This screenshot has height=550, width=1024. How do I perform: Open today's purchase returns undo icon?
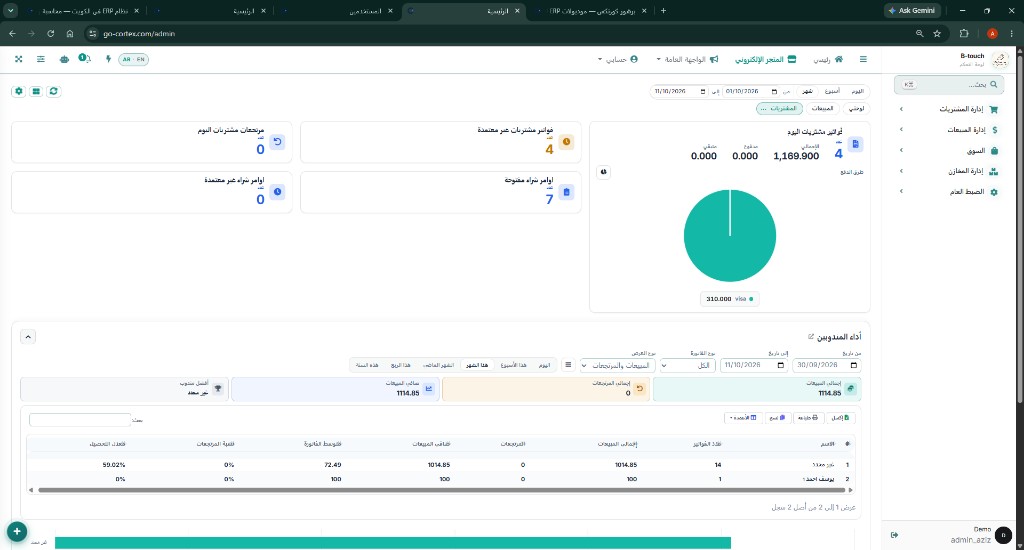278,142
